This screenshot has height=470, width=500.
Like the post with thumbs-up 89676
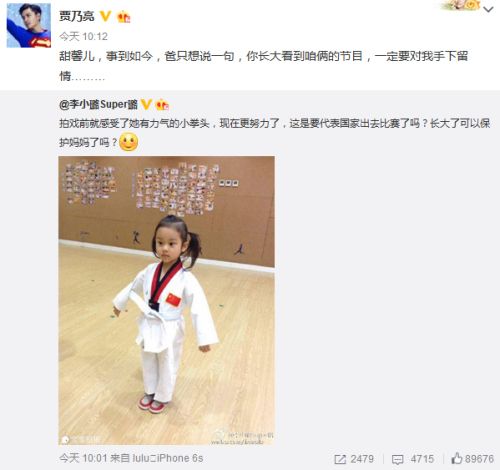[x=472, y=459]
